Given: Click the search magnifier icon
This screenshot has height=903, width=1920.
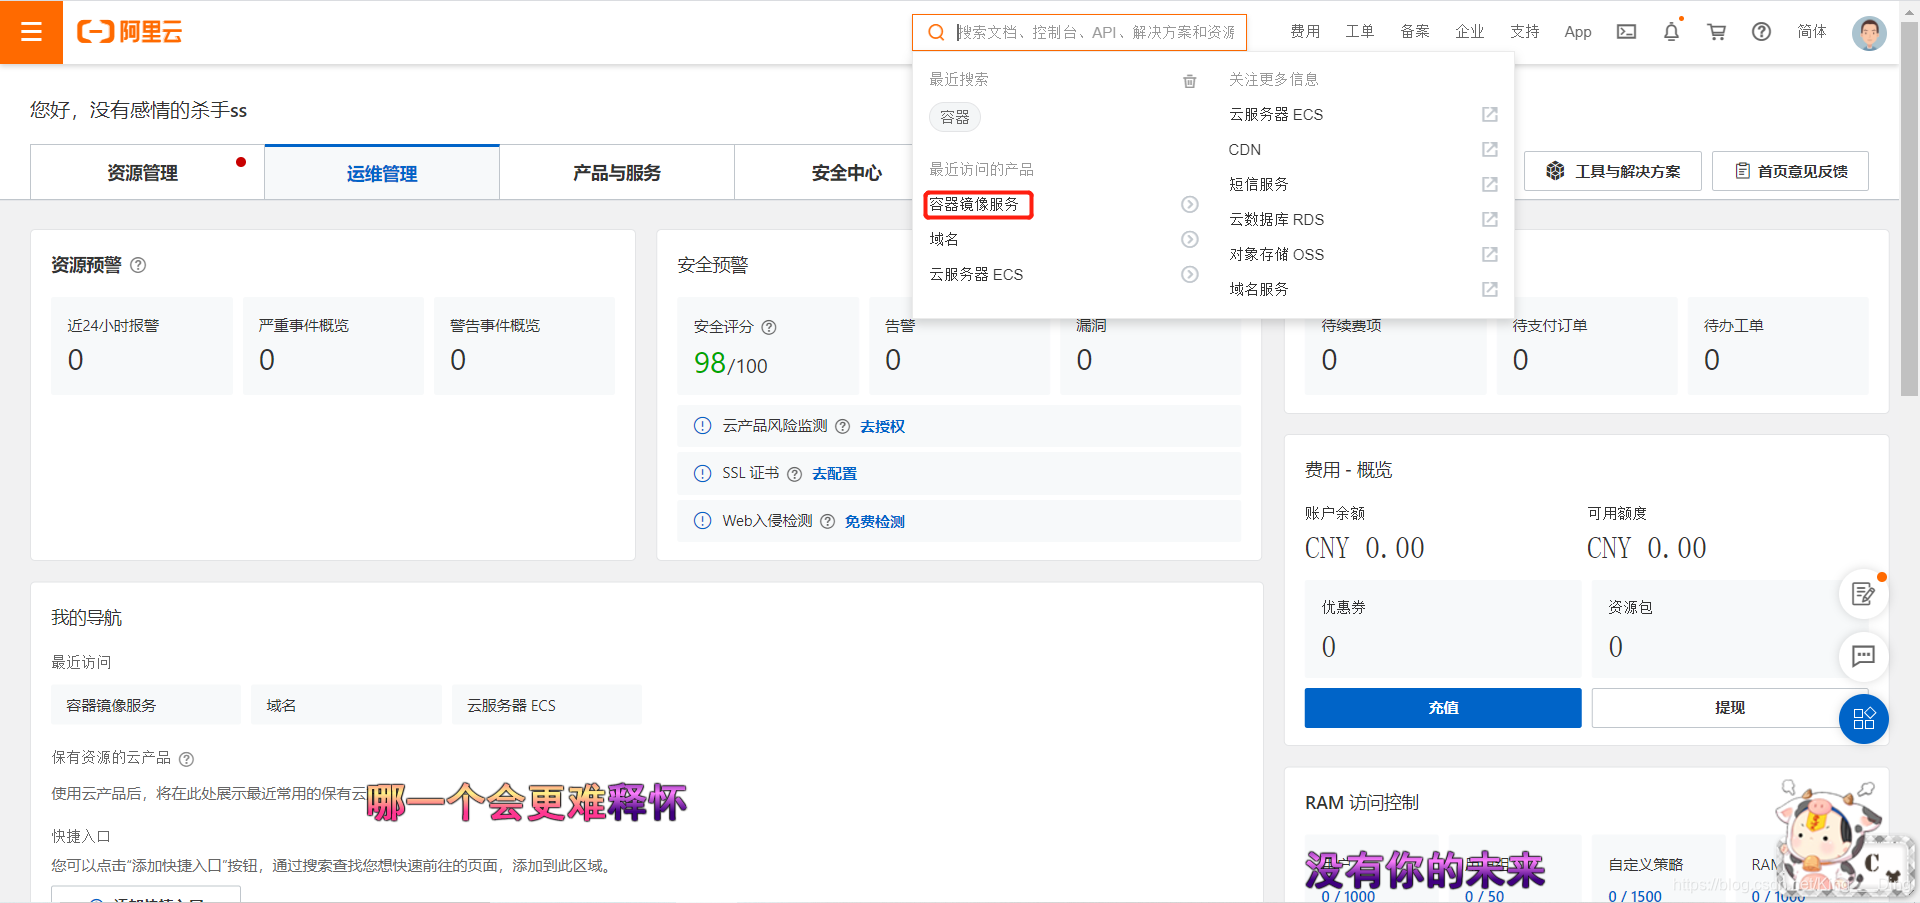Looking at the screenshot, I should 936,32.
